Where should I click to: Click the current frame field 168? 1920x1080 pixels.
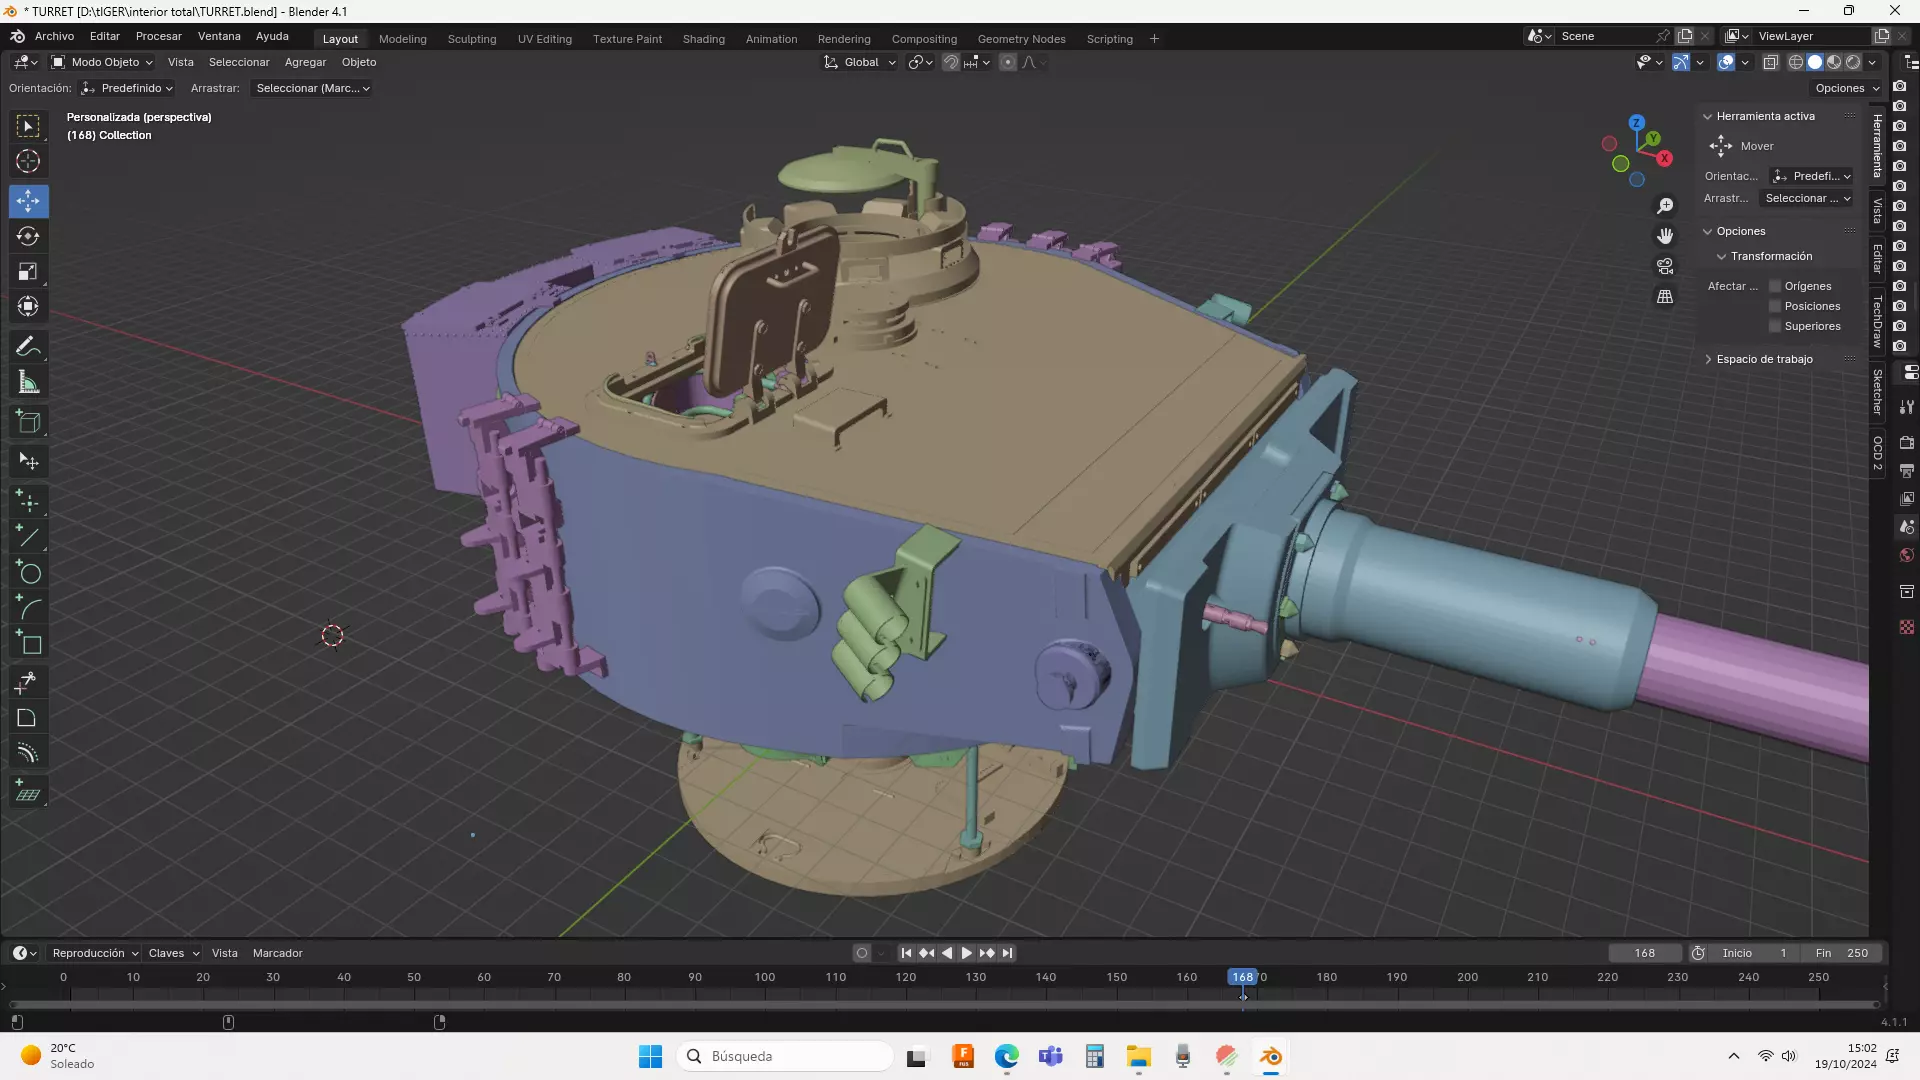[1644, 953]
